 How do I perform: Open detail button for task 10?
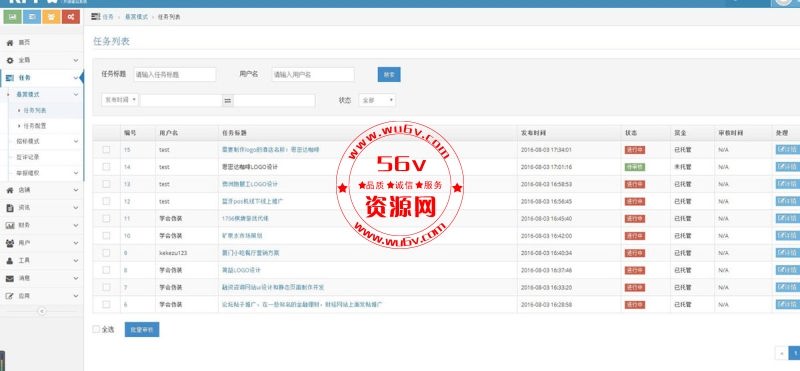tap(788, 236)
